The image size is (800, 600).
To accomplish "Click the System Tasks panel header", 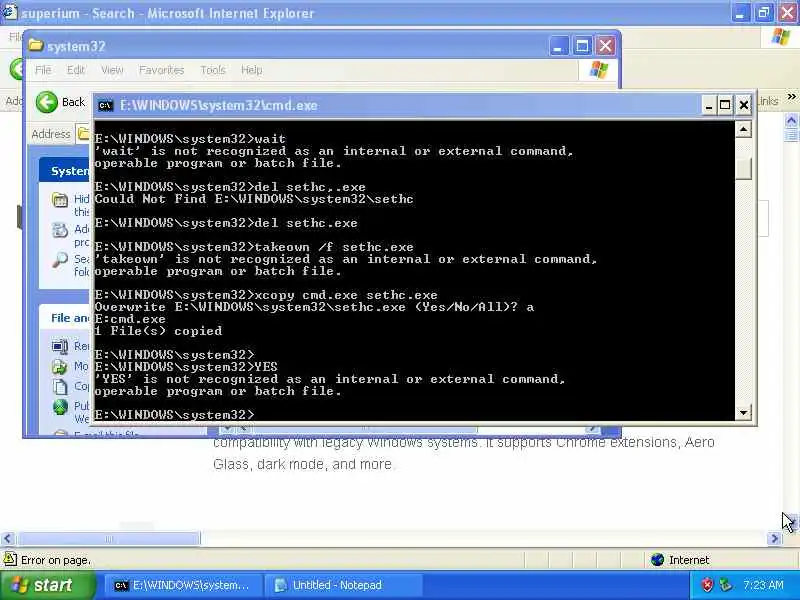I will (65, 170).
